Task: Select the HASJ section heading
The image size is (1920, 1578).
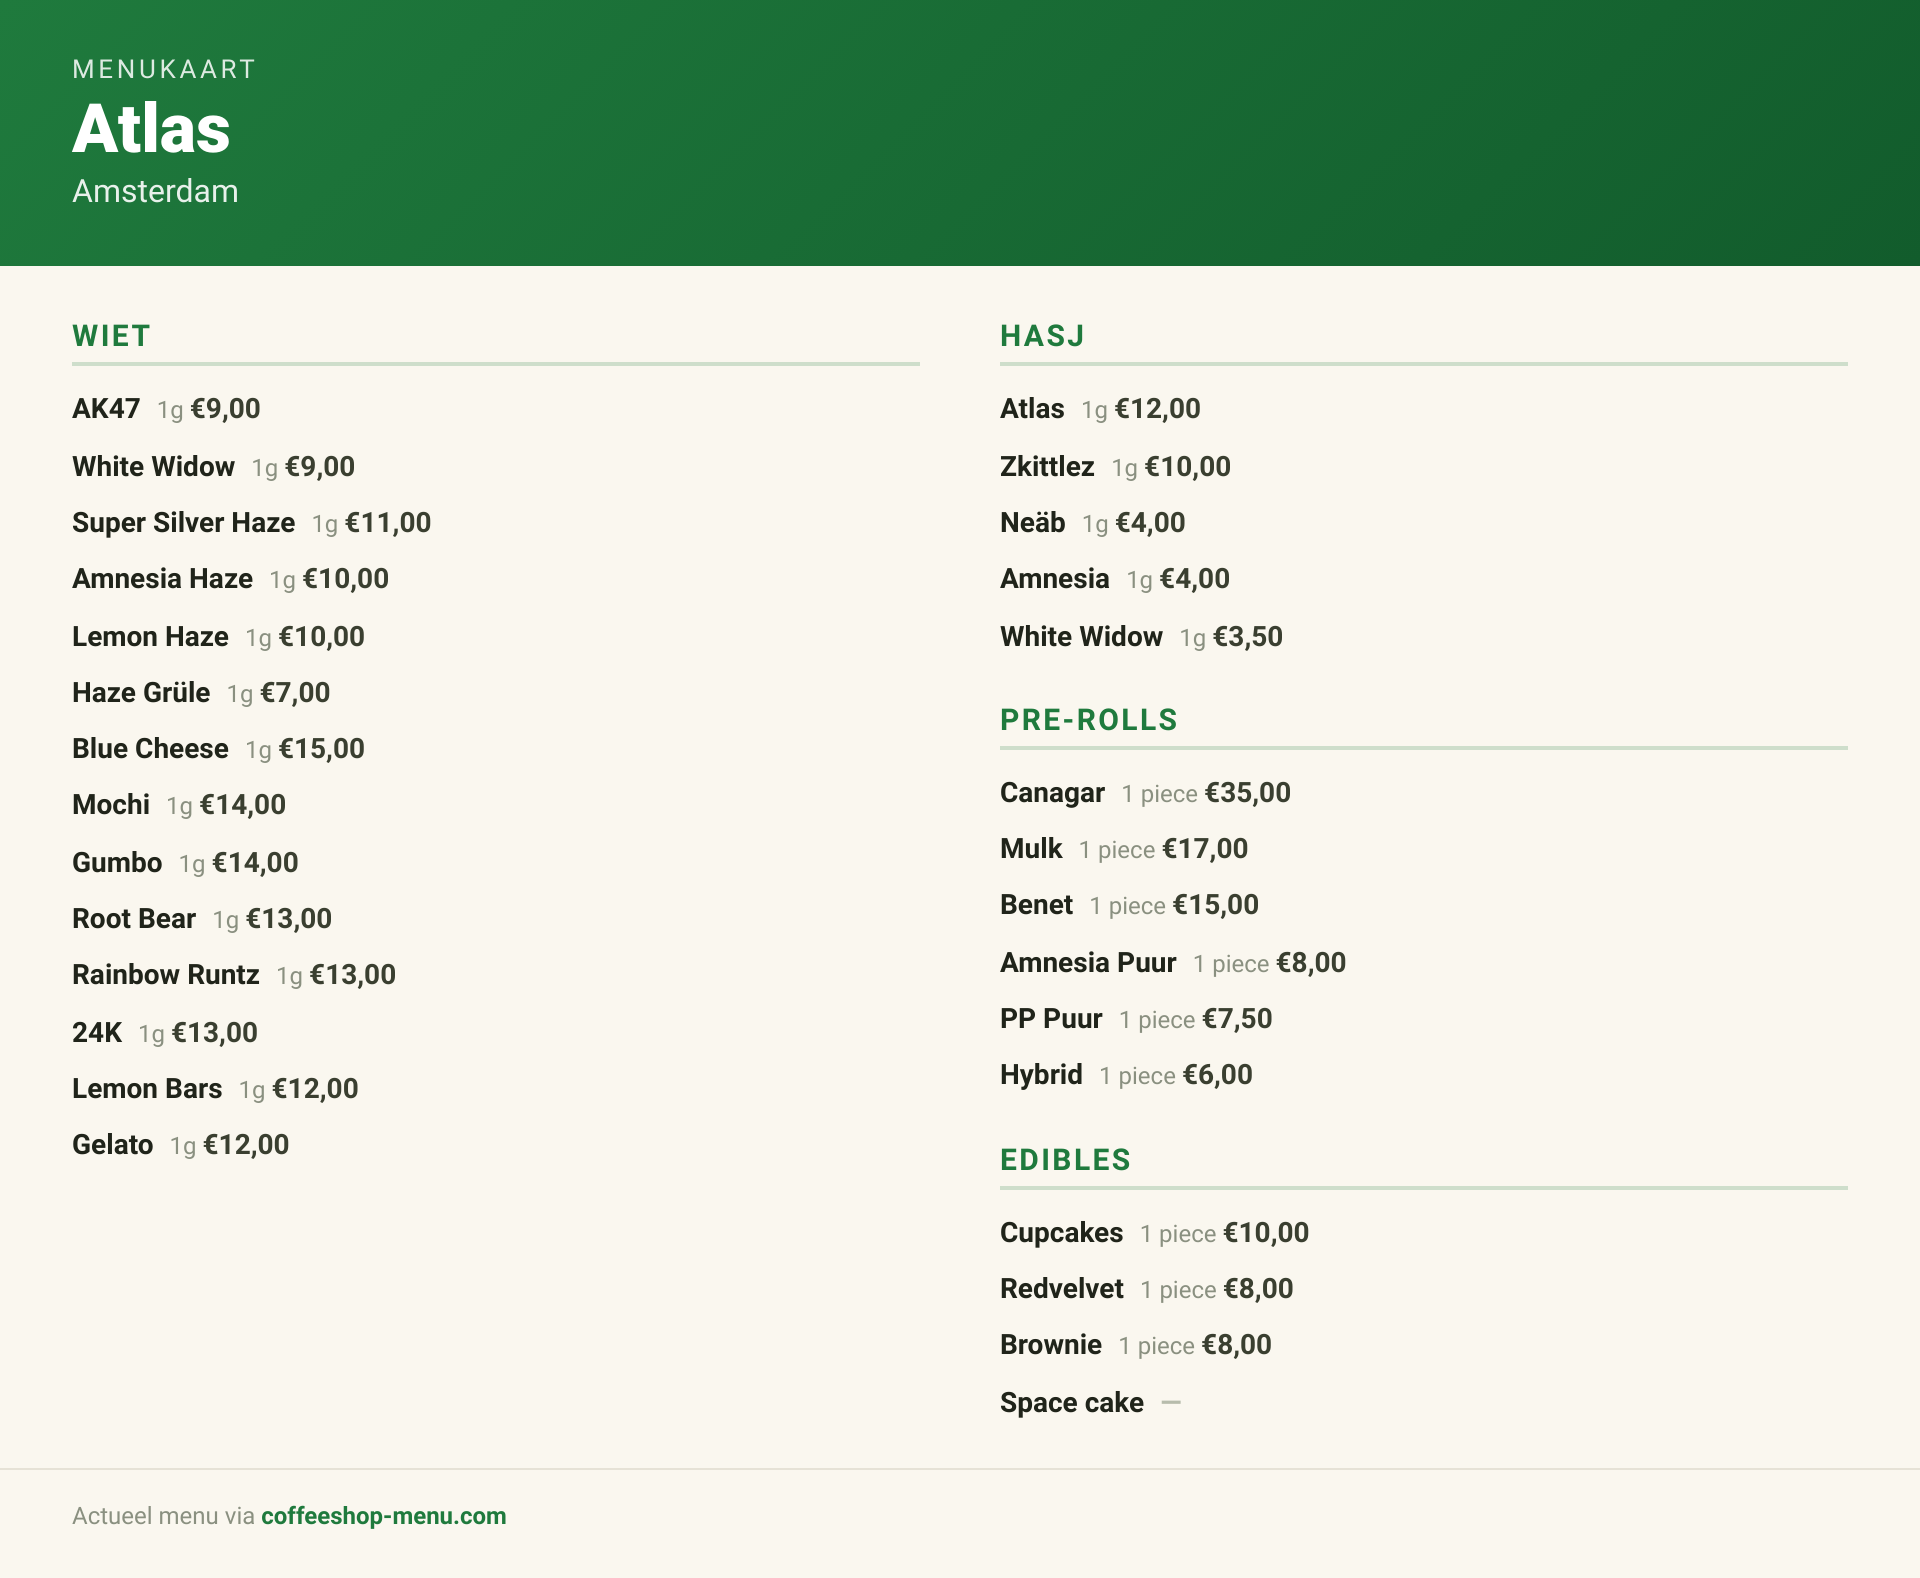Action: click(x=1042, y=336)
